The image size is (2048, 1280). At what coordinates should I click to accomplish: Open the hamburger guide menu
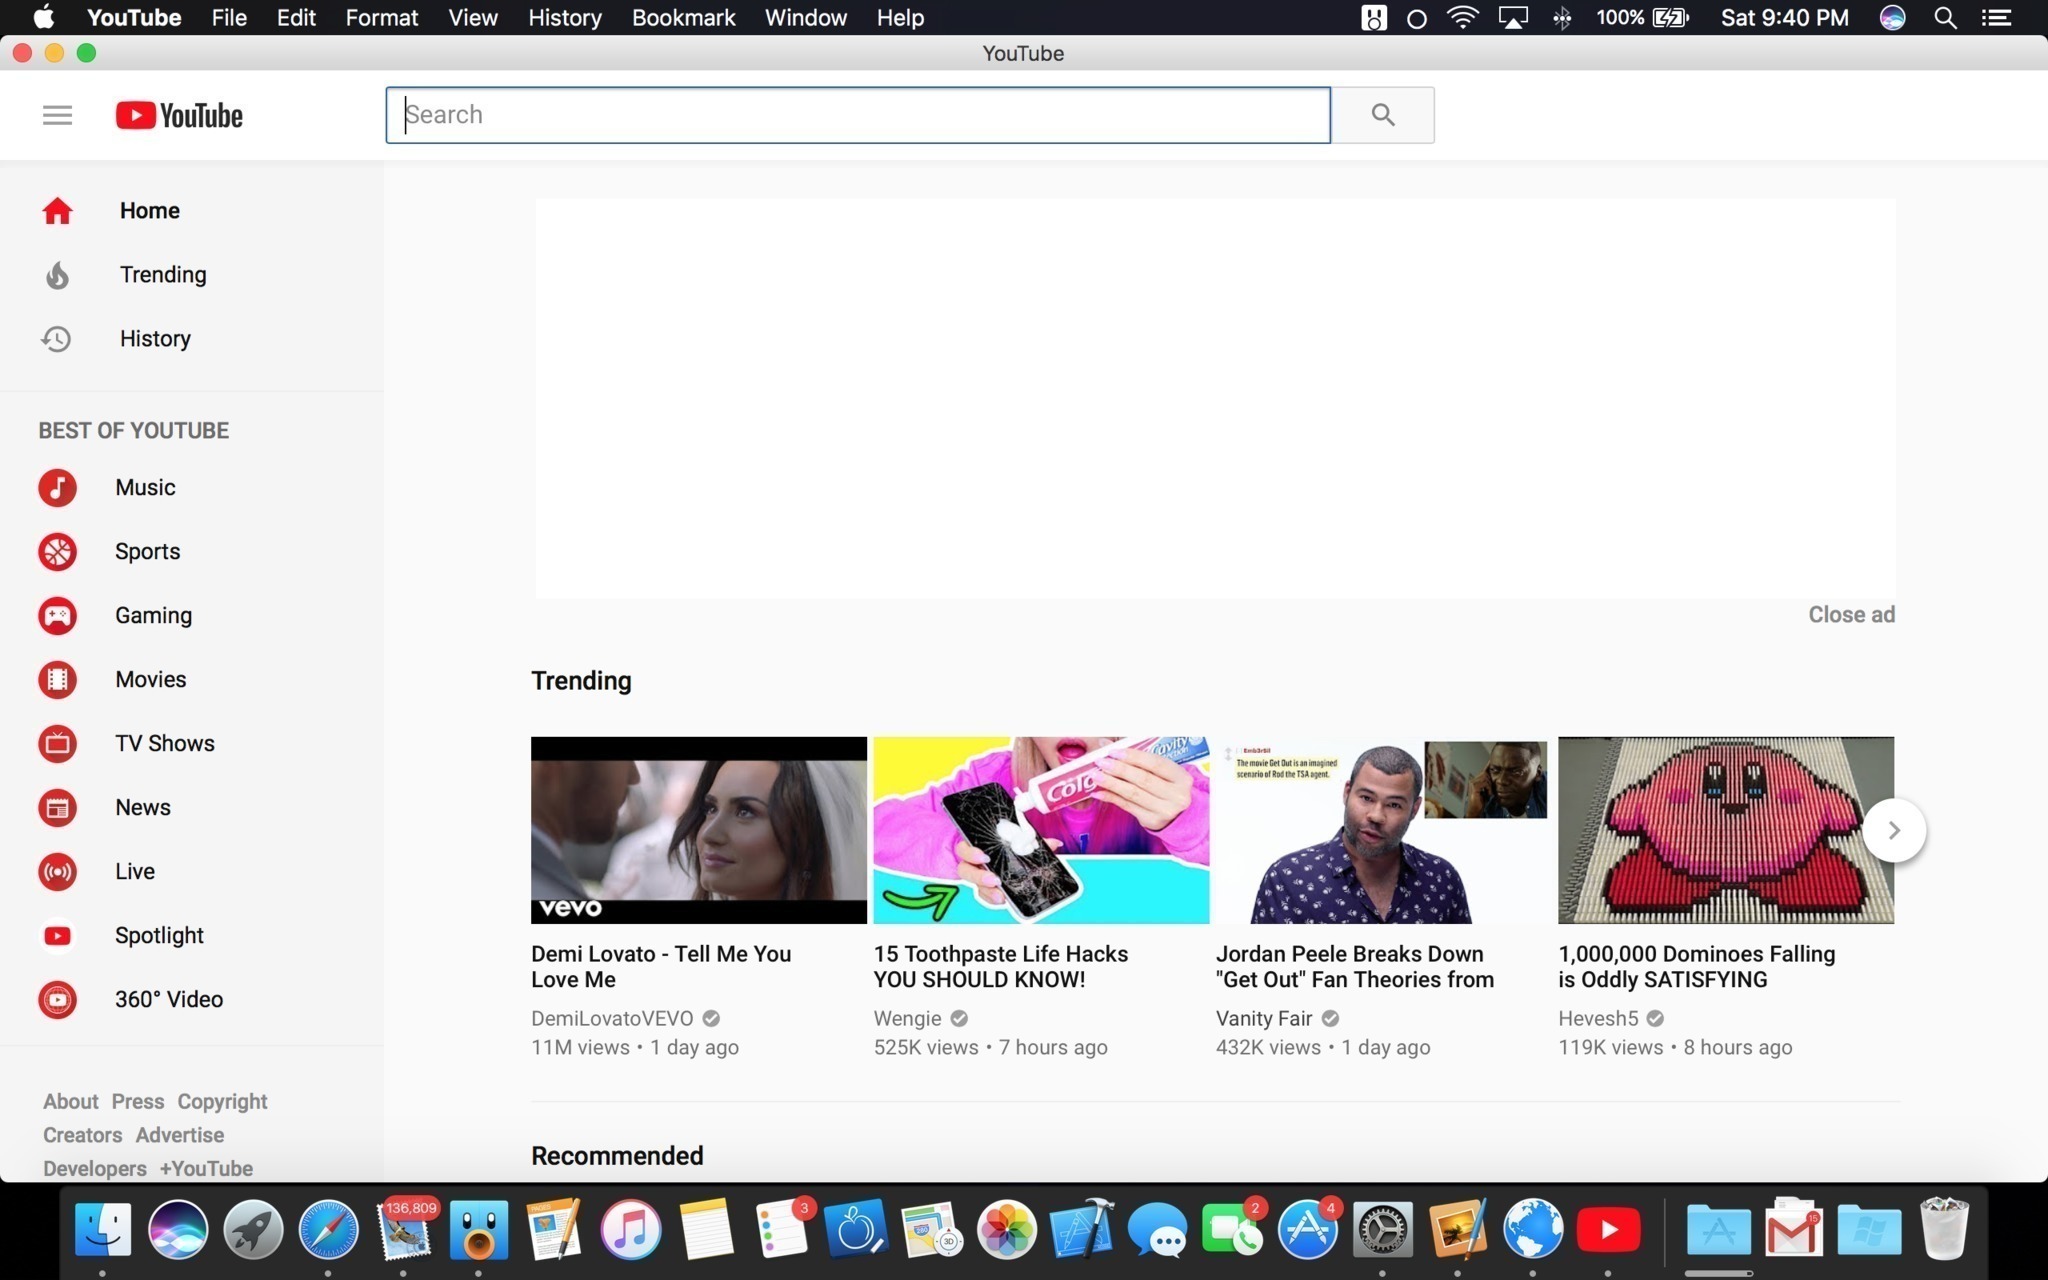pyautogui.click(x=57, y=115)
